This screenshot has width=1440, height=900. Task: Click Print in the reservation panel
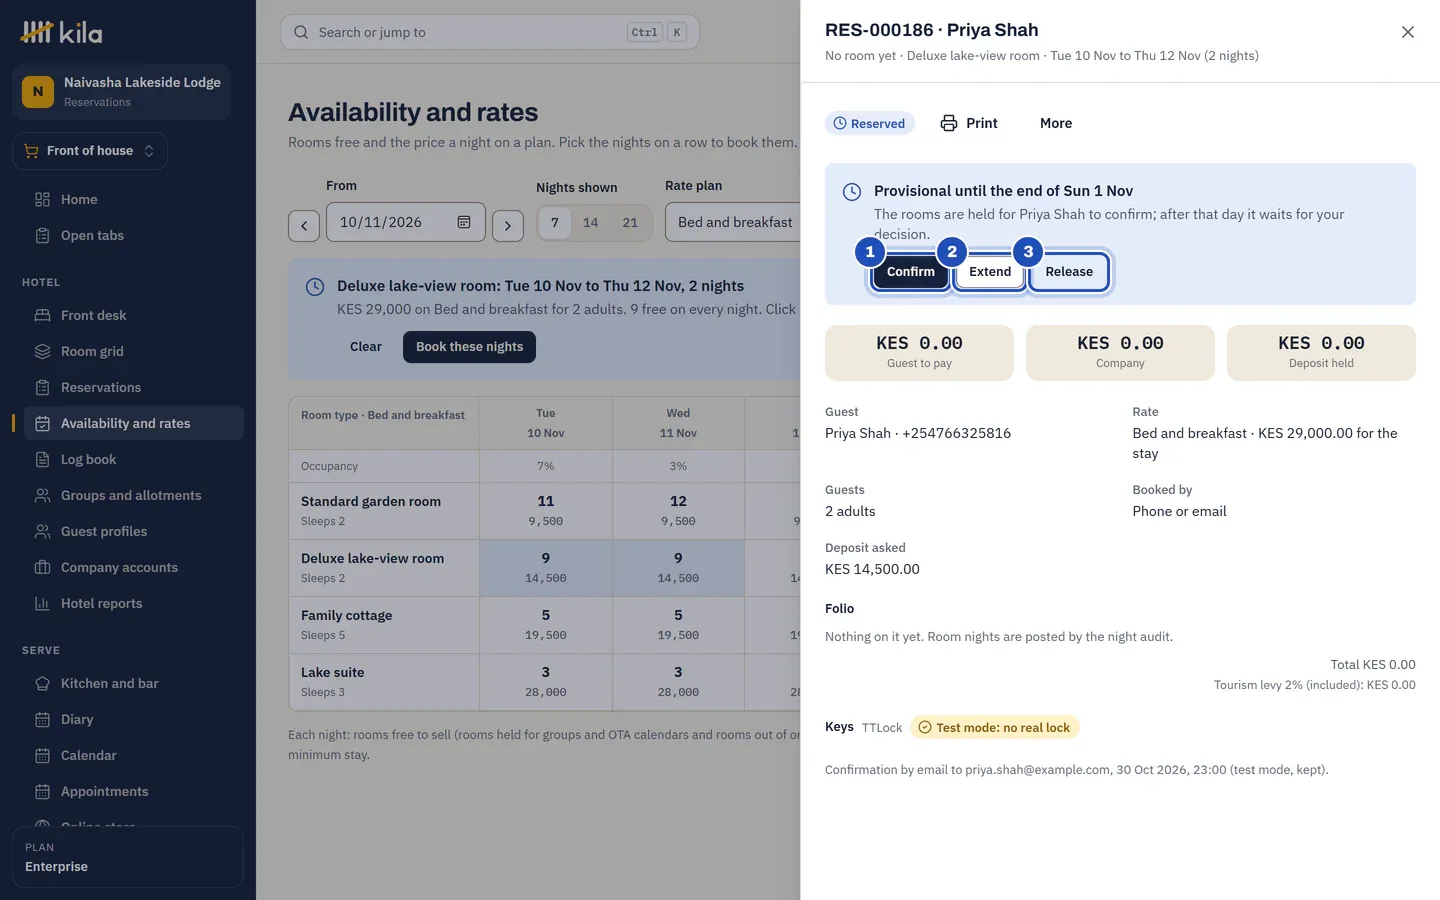pyautogui.click(x=969, y=123)
